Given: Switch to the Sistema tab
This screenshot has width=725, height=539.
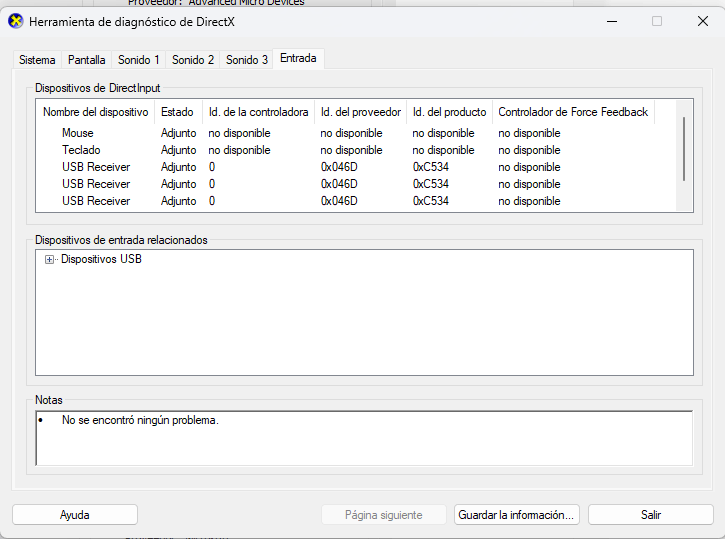Looking at the screenshot, I should 37,60.
